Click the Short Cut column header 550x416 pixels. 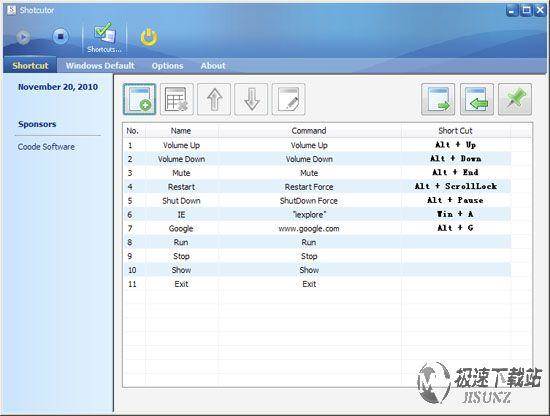[455, 131]
